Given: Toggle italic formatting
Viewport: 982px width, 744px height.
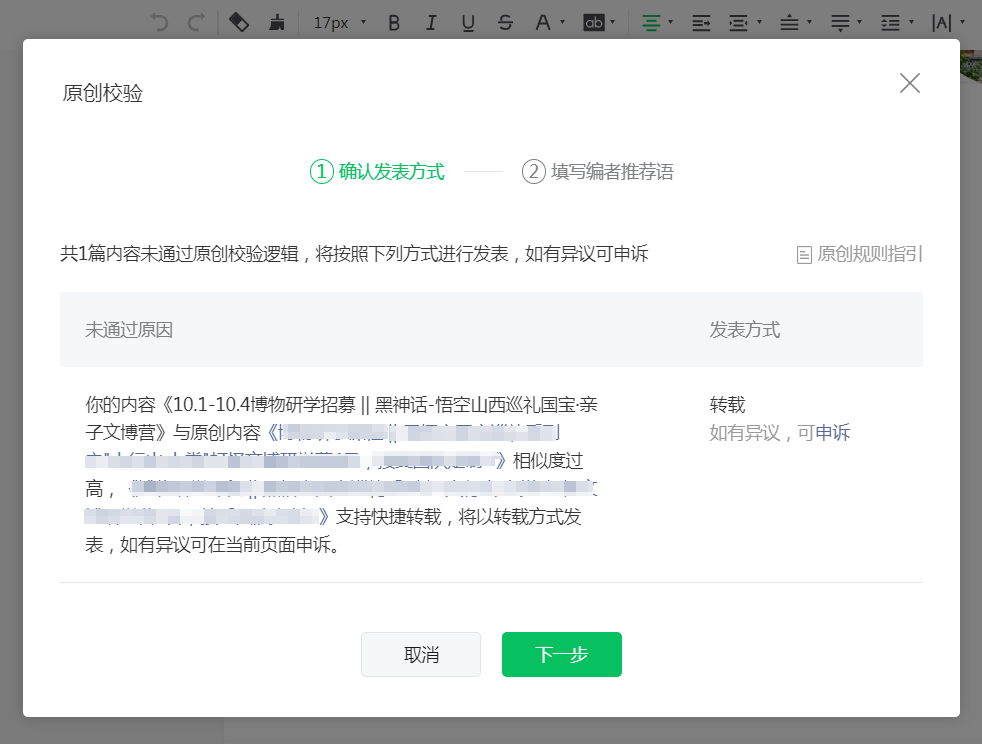Looking at the screenshot, I should click(x=431, y=22).
